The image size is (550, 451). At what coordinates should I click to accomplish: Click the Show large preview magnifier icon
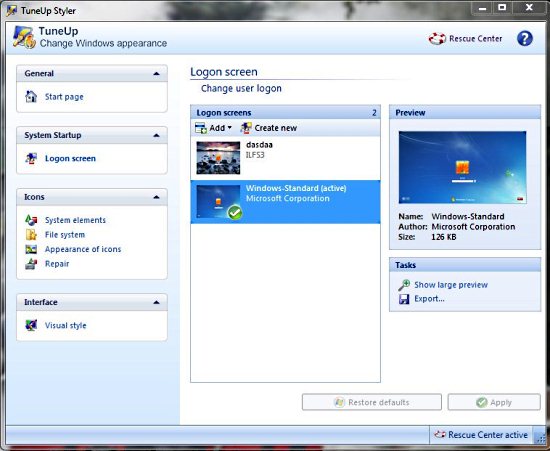tap(404, 285)
